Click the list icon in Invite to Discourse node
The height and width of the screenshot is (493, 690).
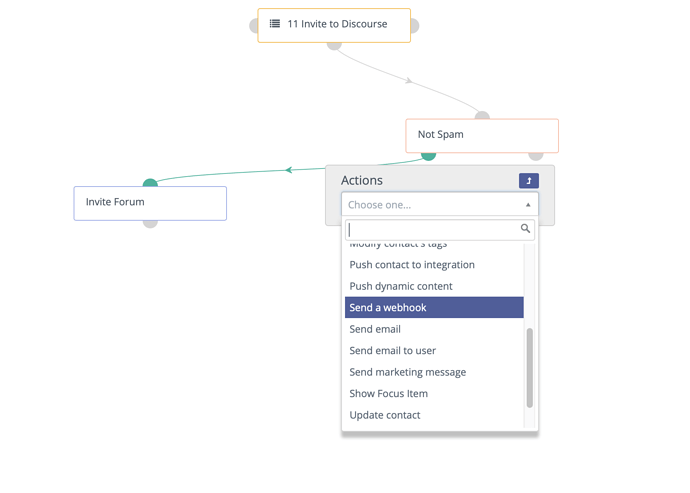point(275,24)
